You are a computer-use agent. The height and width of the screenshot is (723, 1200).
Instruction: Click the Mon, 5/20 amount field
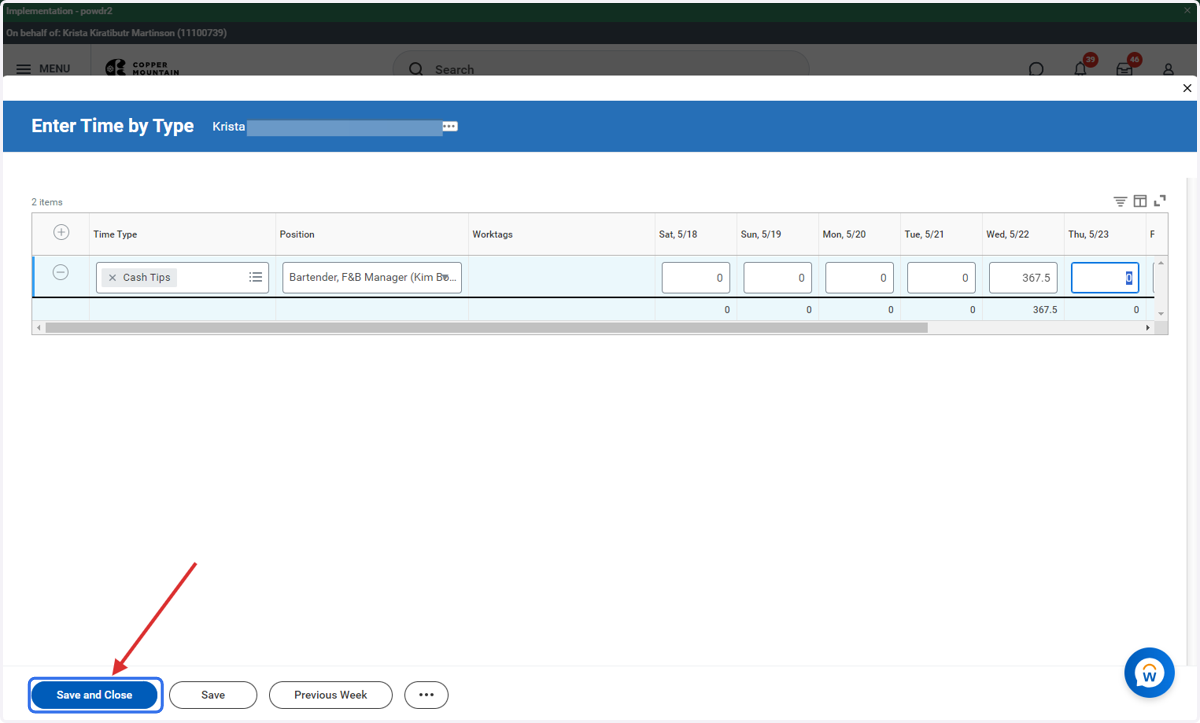(859, 277)
